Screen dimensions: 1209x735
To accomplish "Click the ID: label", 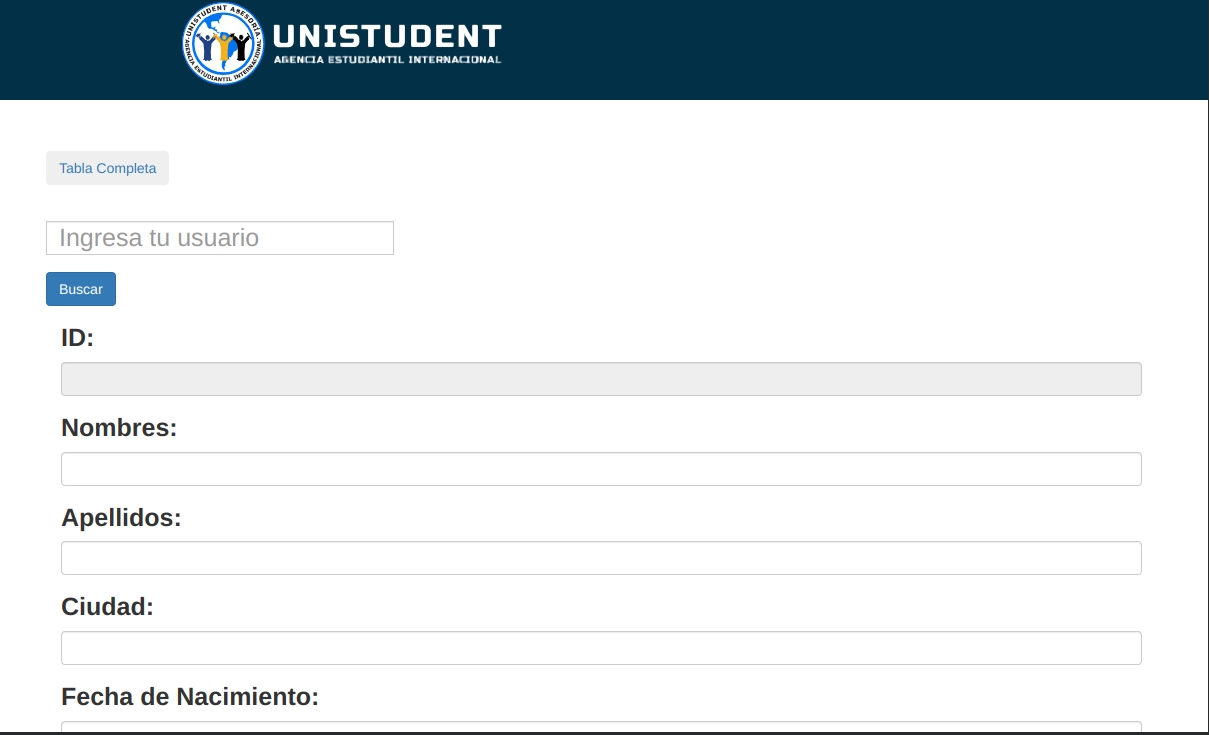I will (x=77, y=338).
